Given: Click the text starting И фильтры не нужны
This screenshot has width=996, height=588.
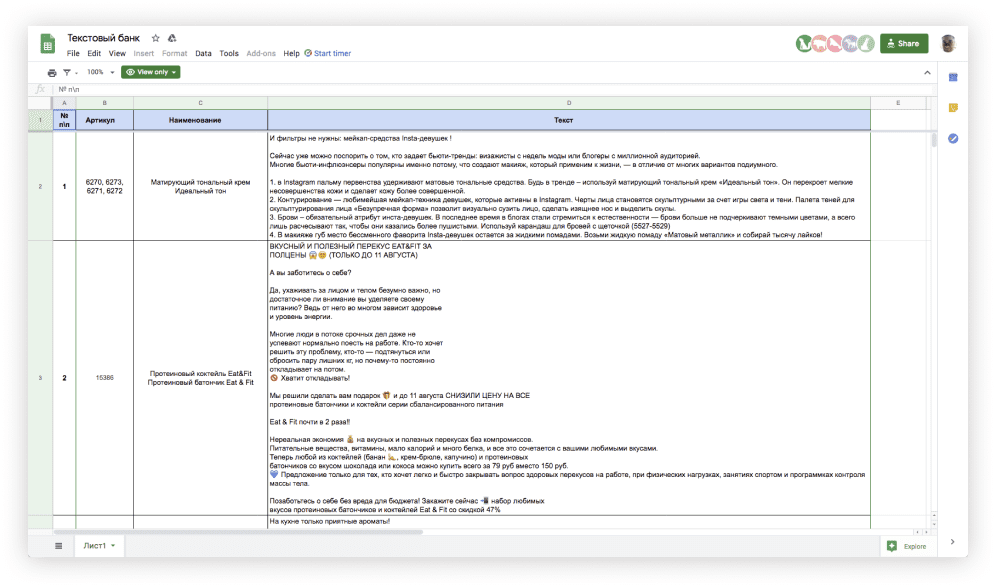Looking at the screenshot, I should coord(569,186).
